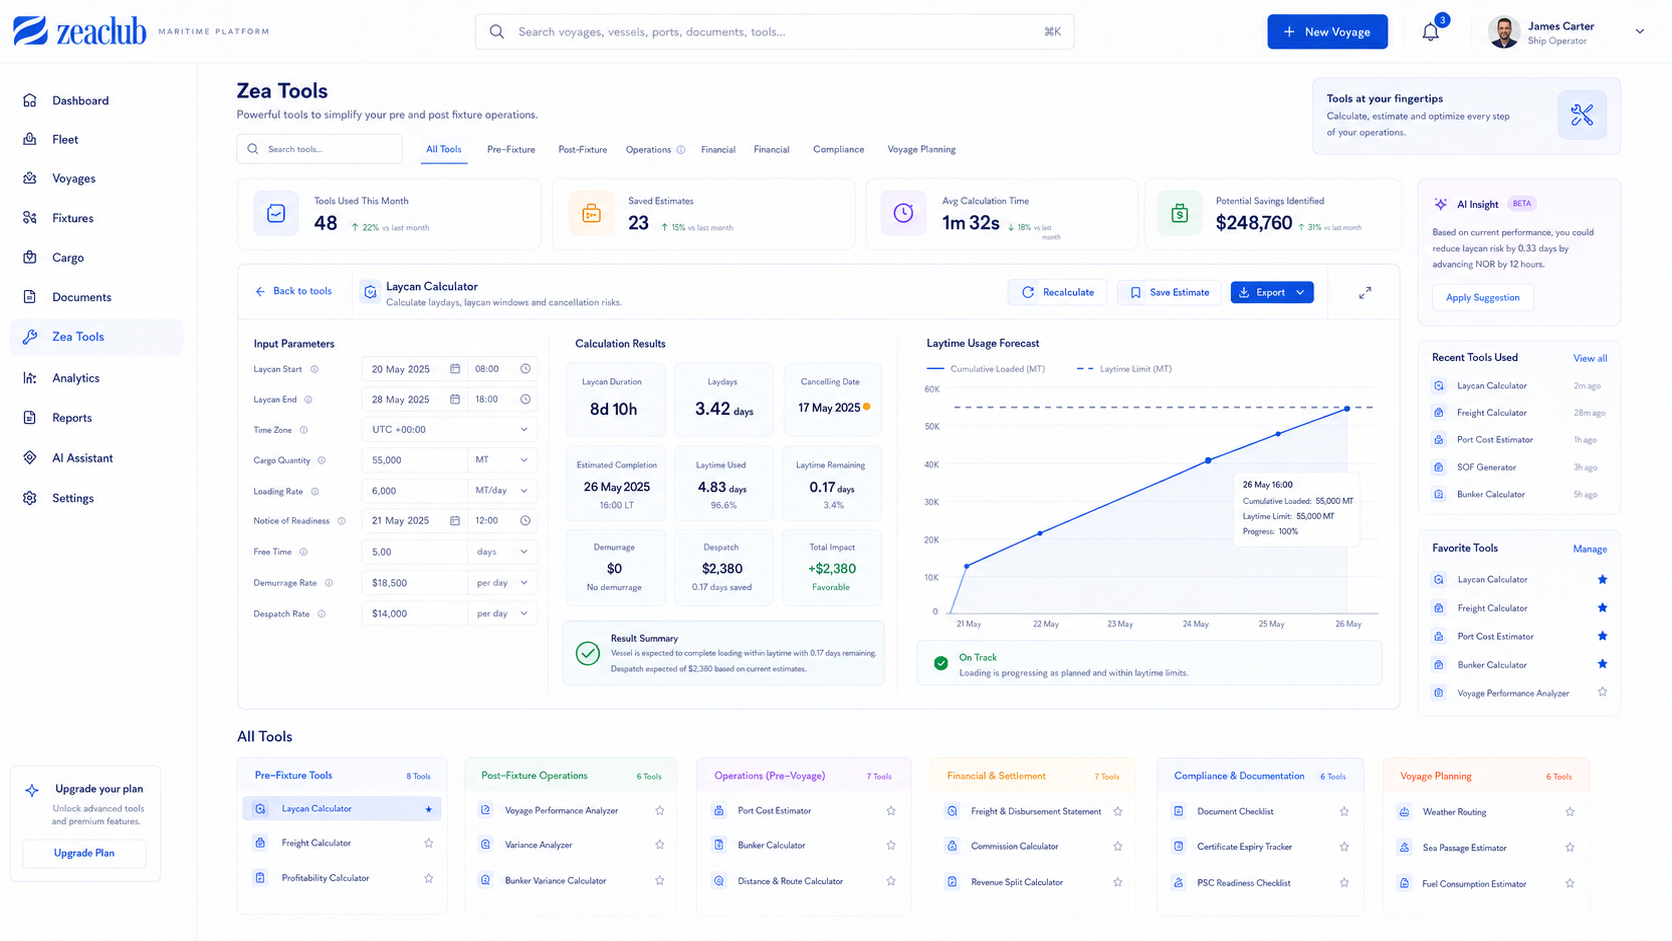
Task: Click the Cargo Quantity info icon
Action: [322, 461]
